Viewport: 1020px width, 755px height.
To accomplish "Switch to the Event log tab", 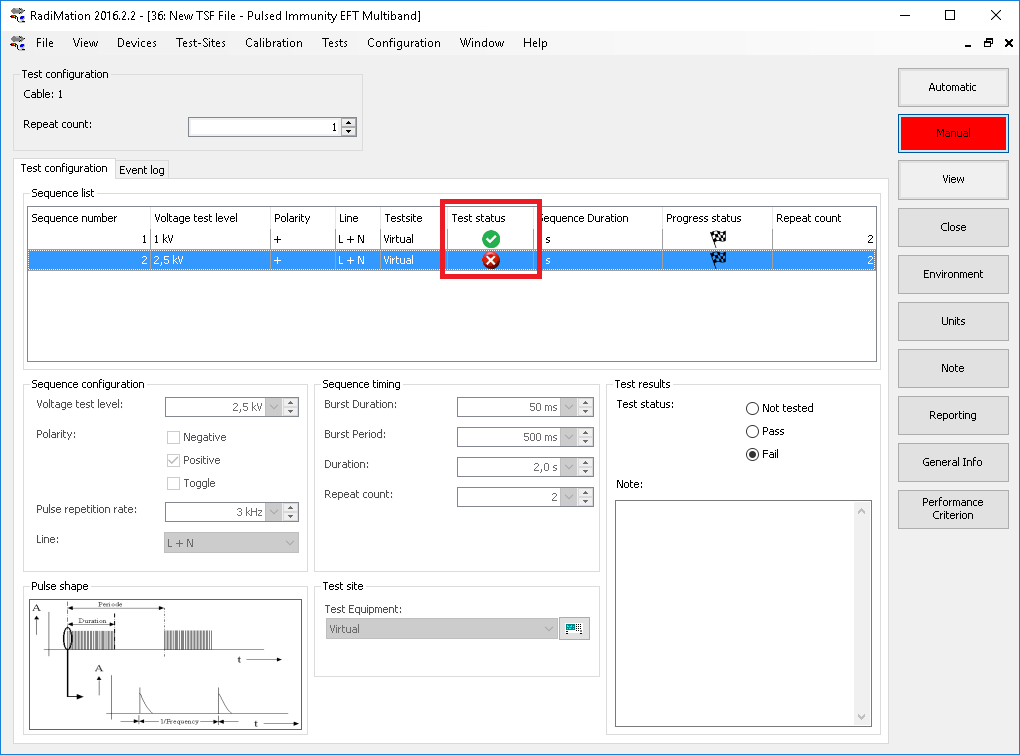I will 142,170.
